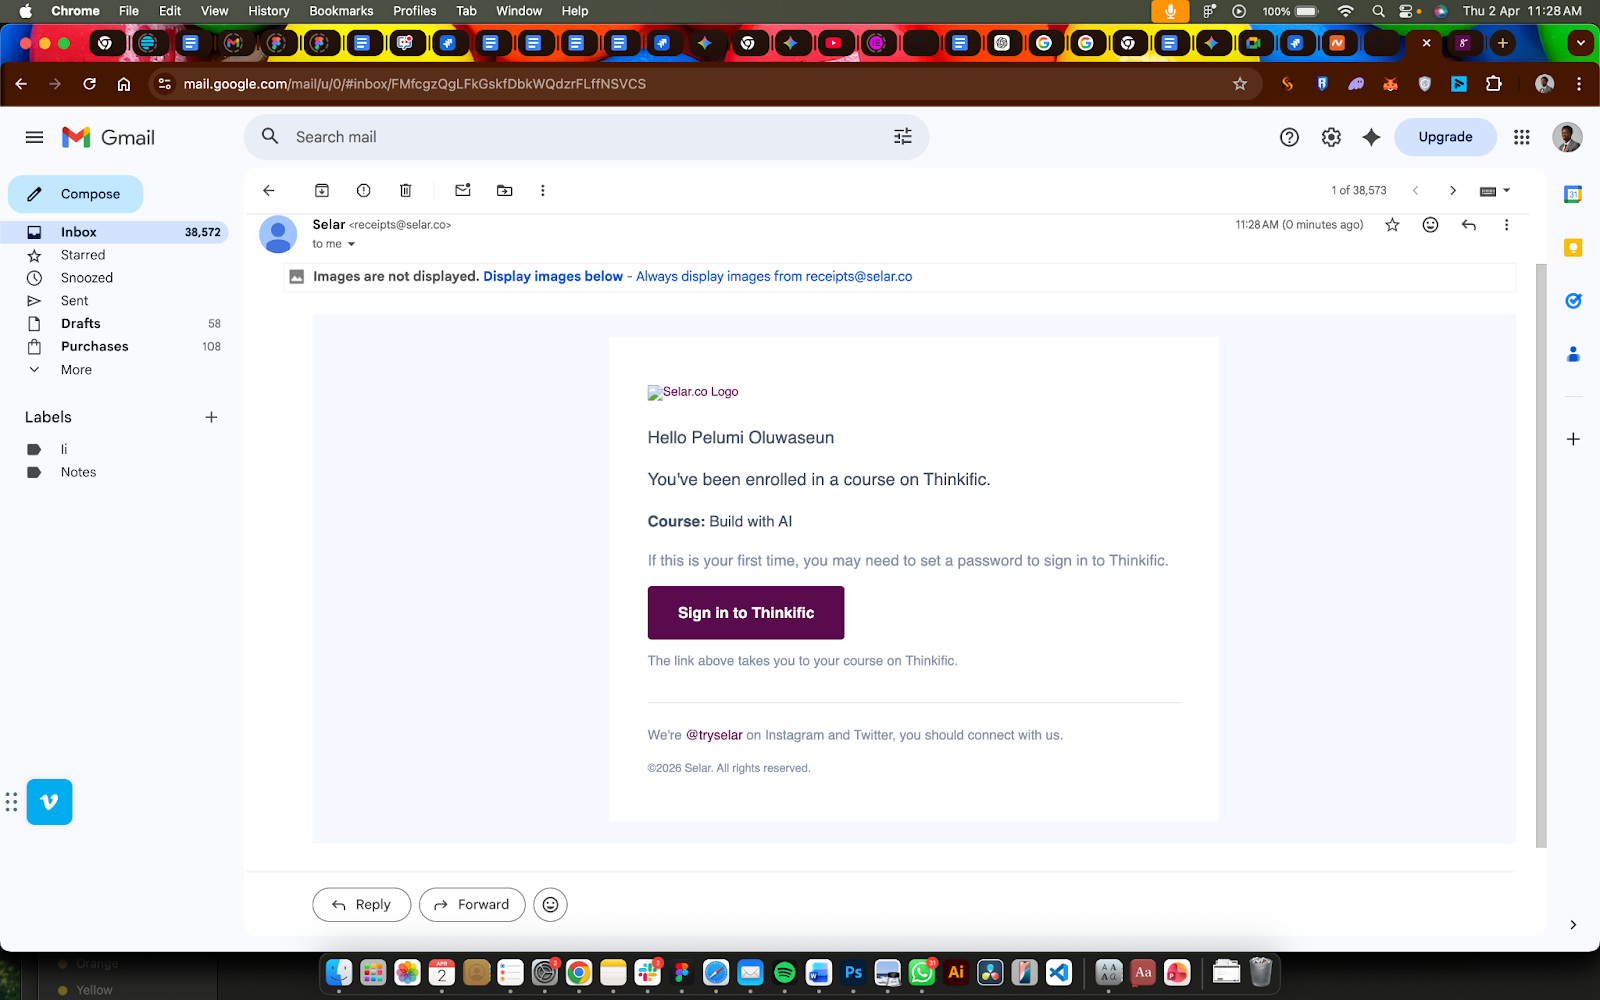Collapse the side panel arrow

point(1572,925)
